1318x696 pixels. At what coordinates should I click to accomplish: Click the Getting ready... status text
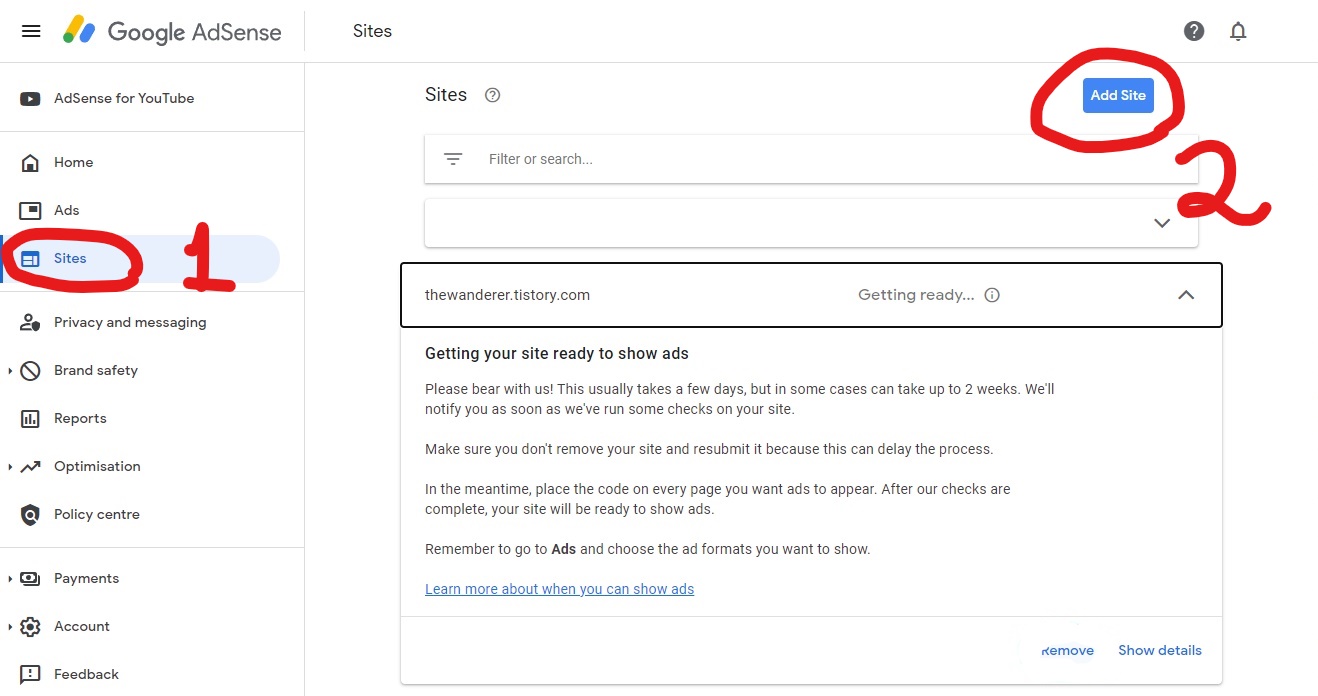[x=916, y=295]
